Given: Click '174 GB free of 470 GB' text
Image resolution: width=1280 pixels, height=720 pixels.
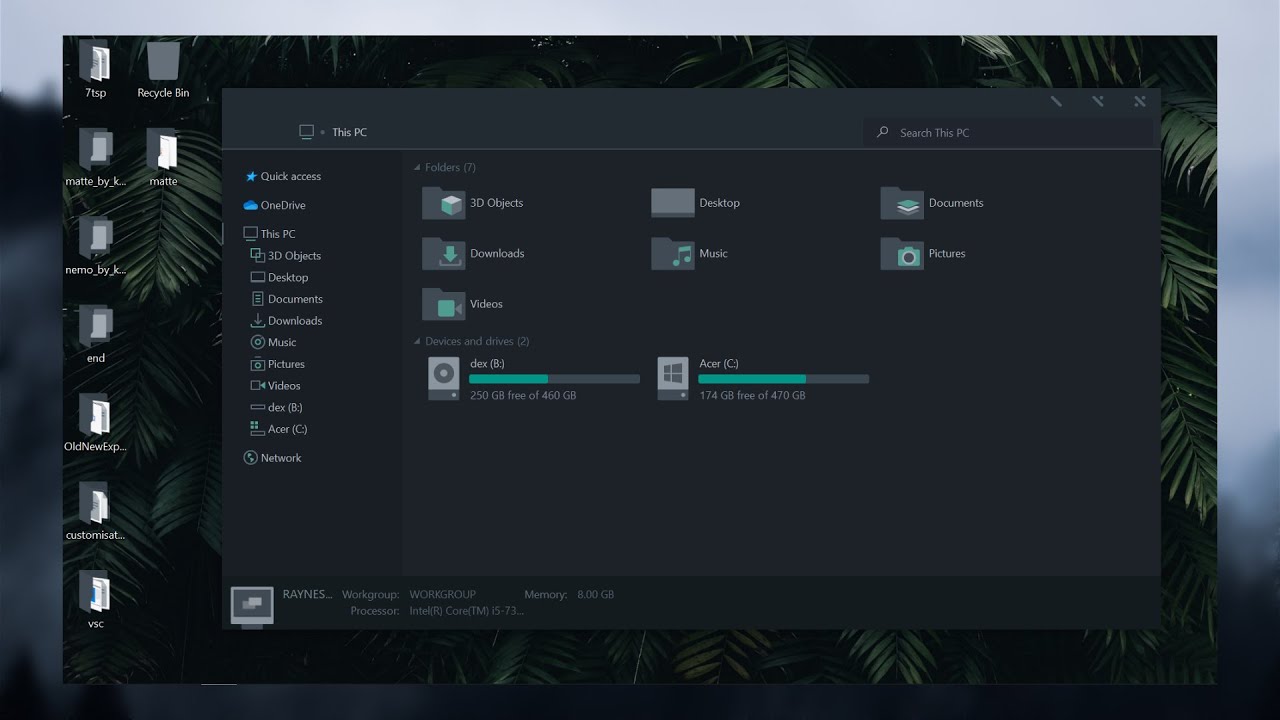Looking at the screenshot, I should point(752,396).
